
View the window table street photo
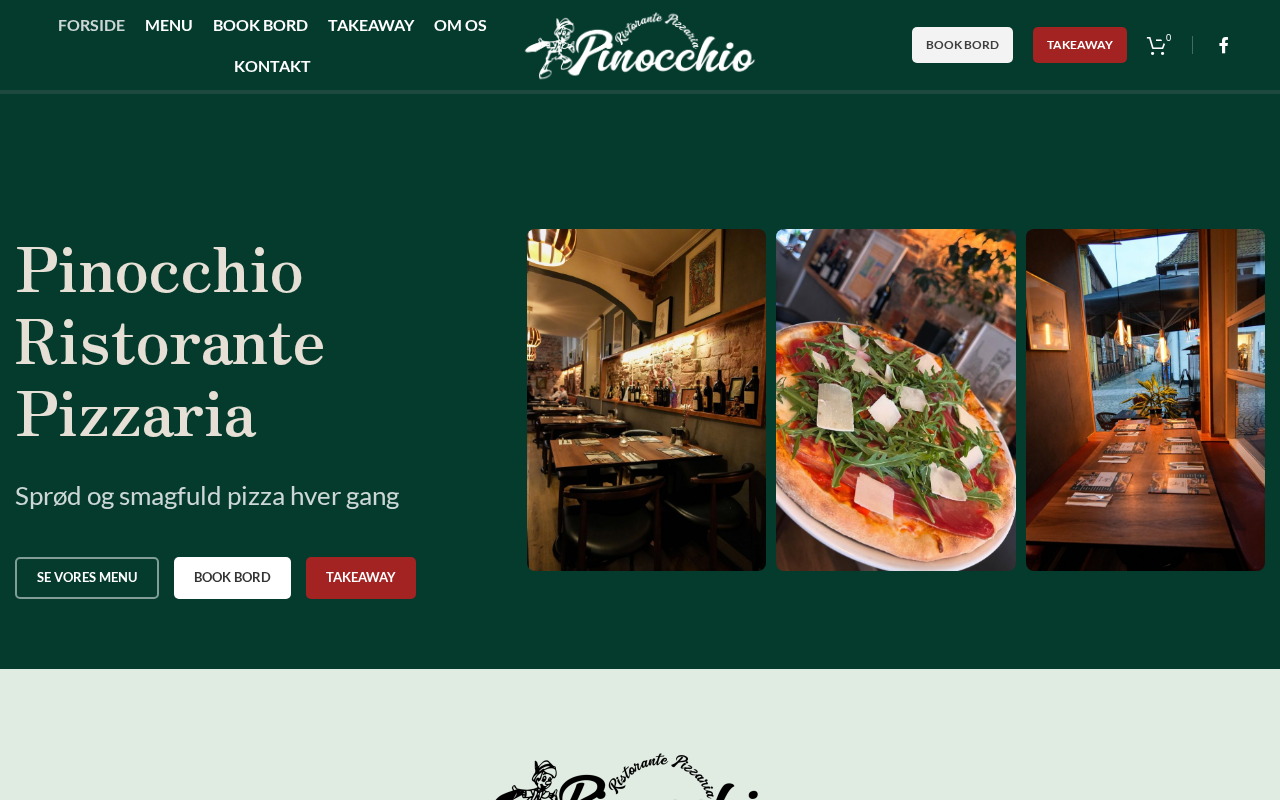(x=1145, y=400)
